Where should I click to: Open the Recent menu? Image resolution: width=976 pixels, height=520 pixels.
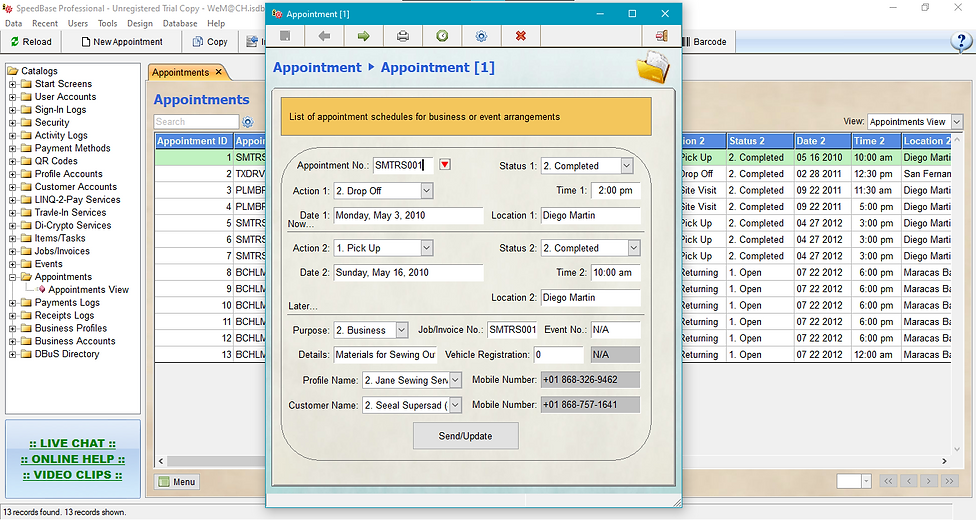pos(45,23)
